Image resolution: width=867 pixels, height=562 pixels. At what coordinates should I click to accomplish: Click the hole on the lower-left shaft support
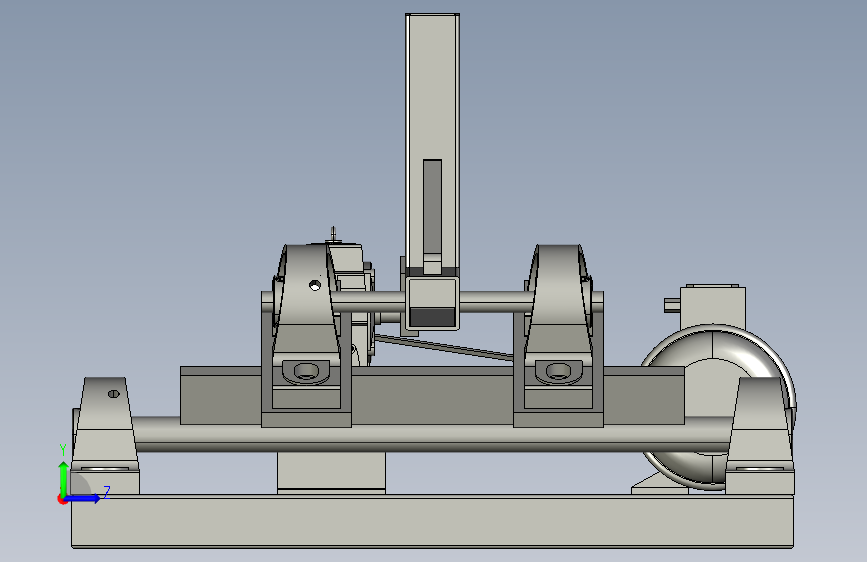coord(113,394)
